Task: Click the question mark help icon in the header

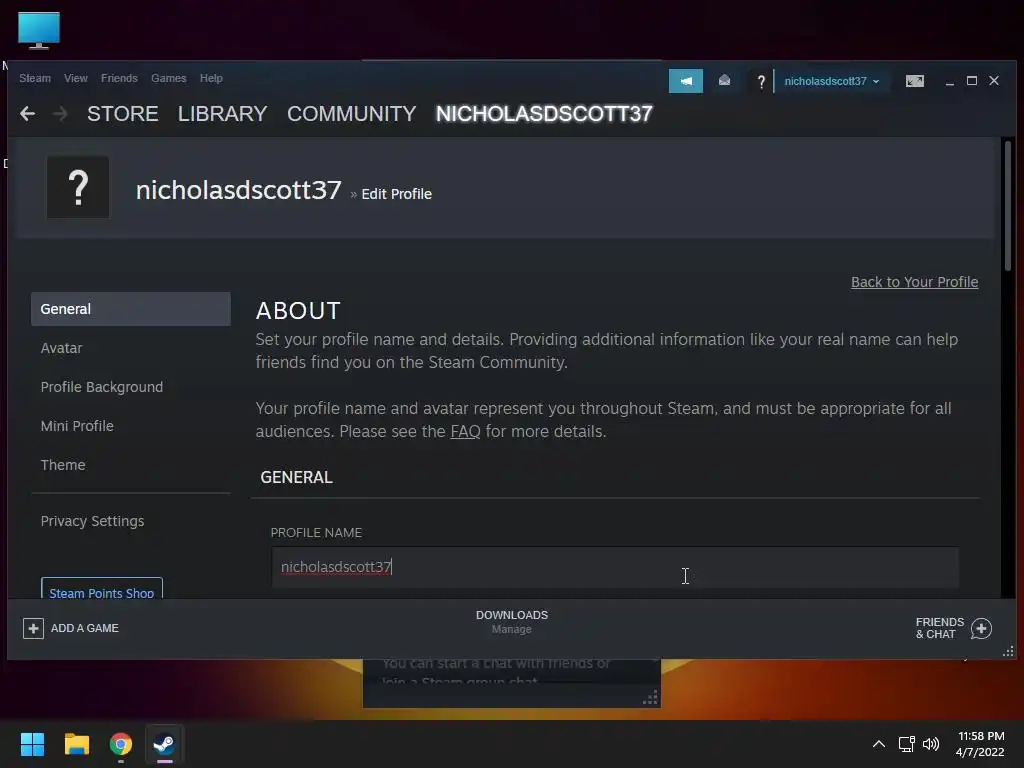Action: pyautogui.click(x=761, y=82)
